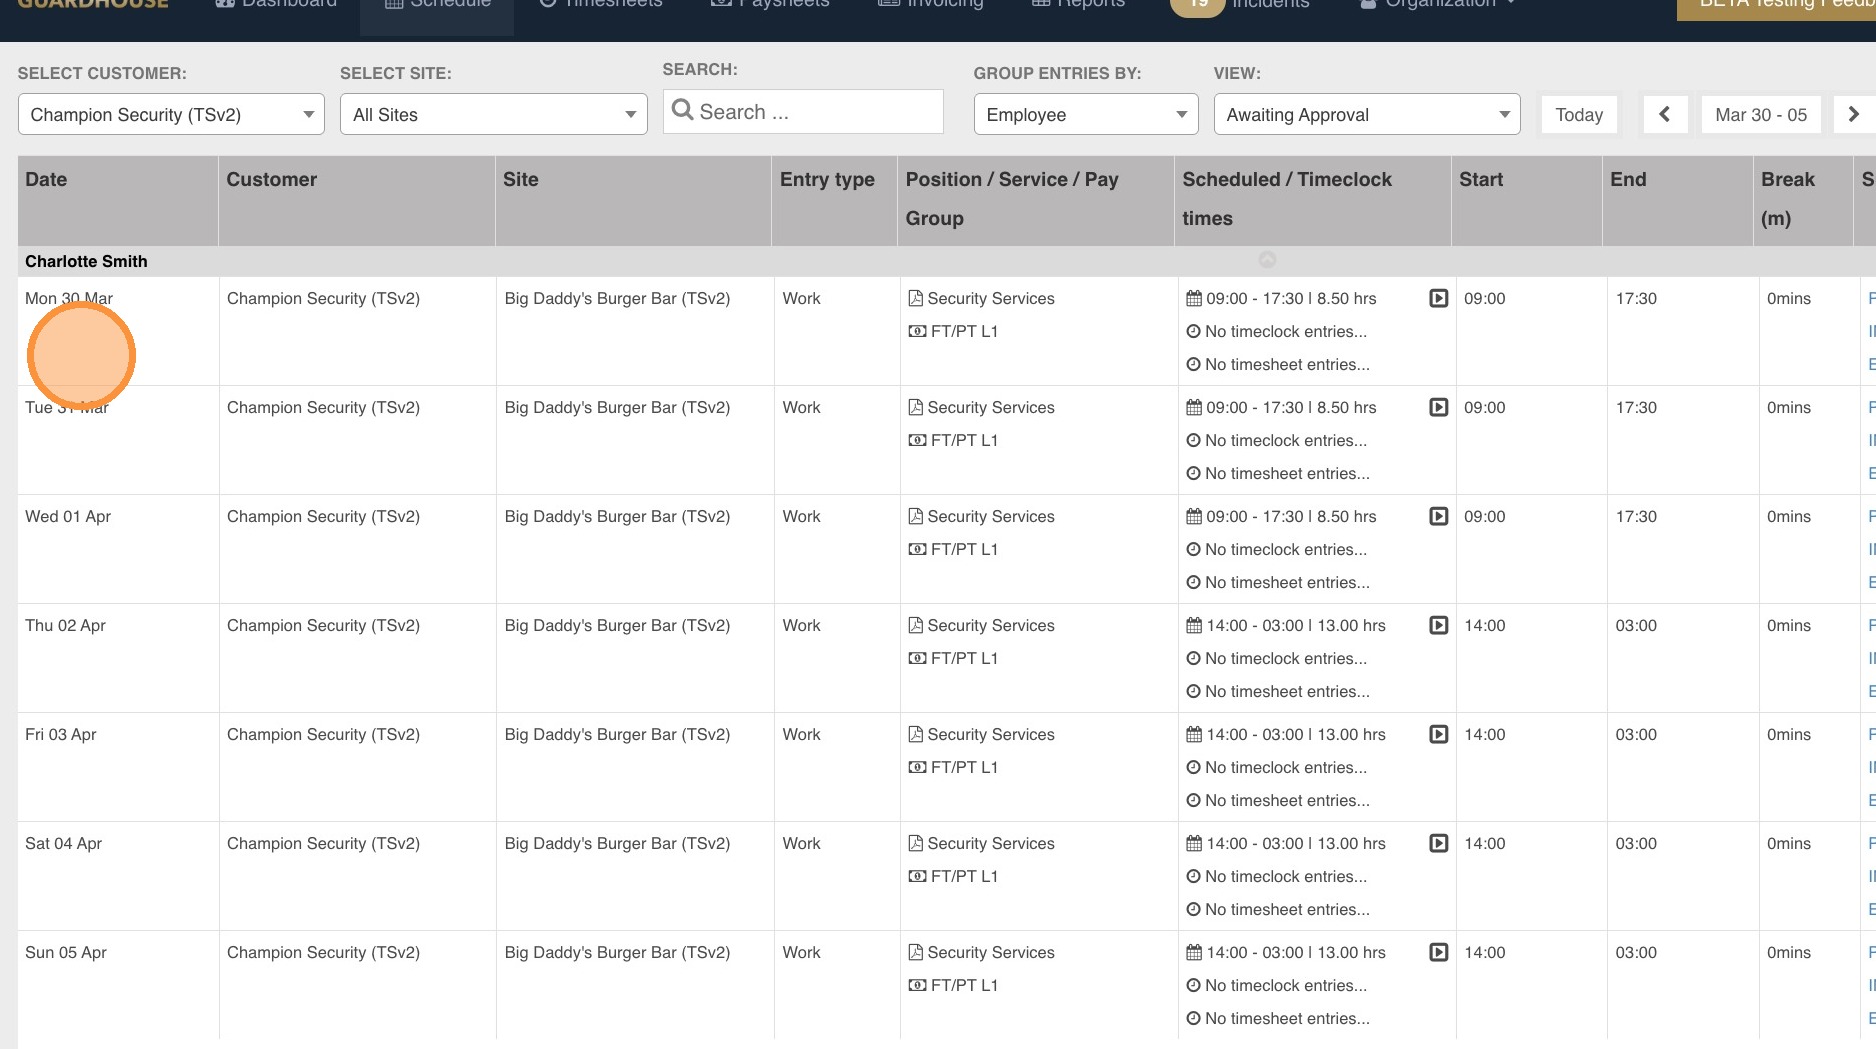The image size is (1876, 1049).
Task: Click the Date column header
Action: [118, 200]
